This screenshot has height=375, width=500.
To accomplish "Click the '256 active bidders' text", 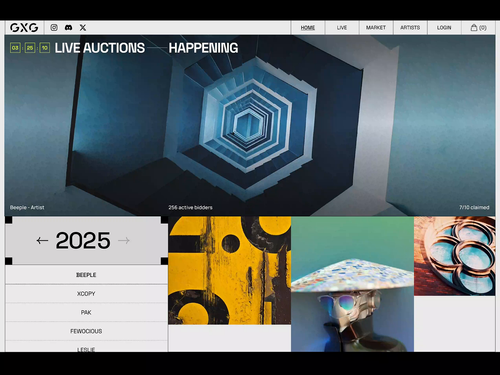I will (x=190, y=207).
